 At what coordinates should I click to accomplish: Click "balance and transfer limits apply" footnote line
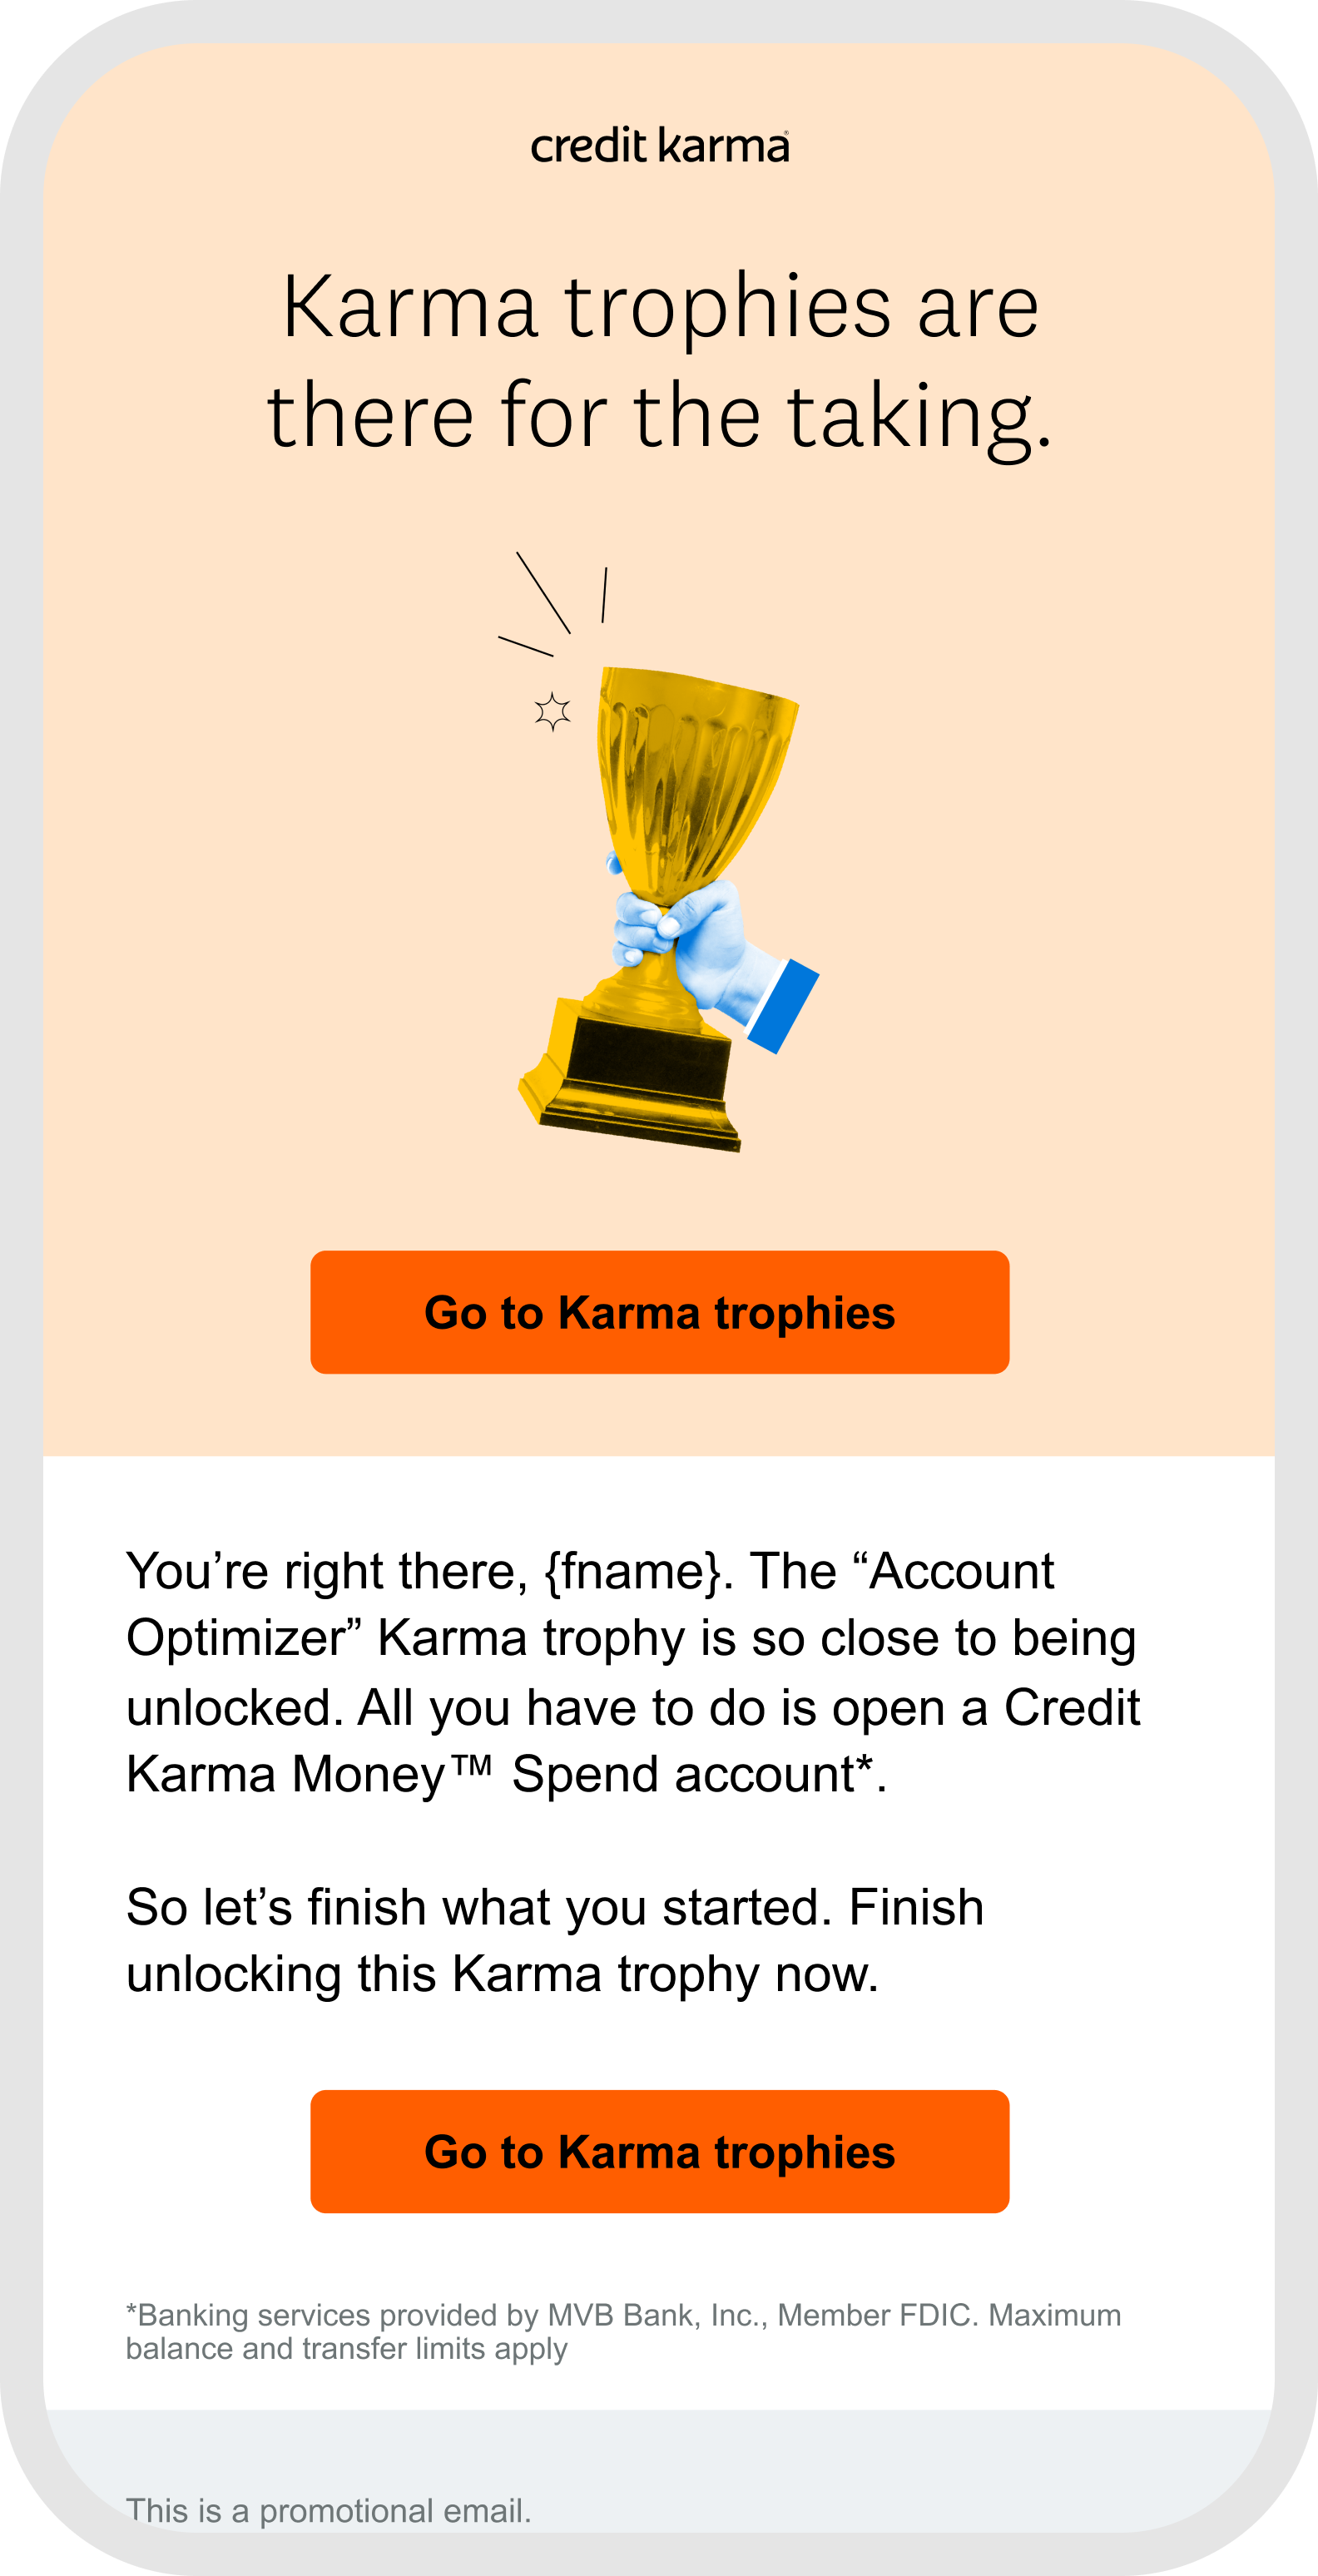(346, 2348)
